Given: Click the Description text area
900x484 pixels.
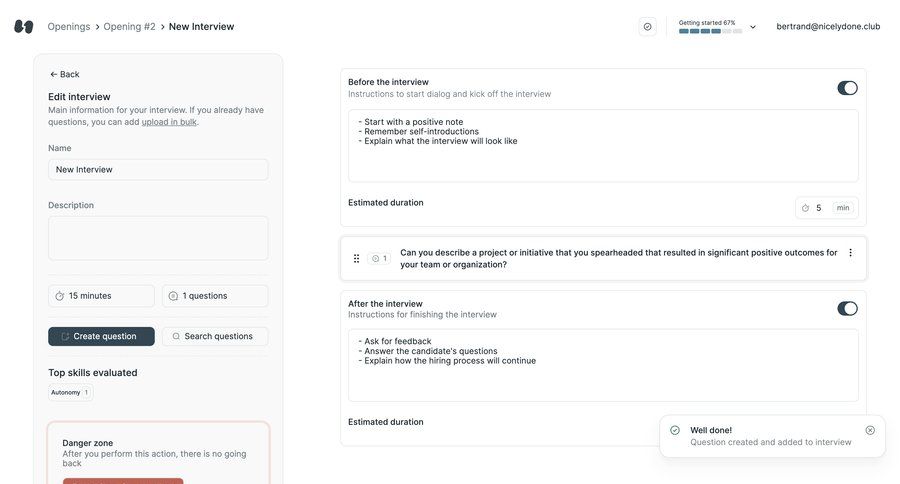Looking at the screenshot, I should [158, 238].
